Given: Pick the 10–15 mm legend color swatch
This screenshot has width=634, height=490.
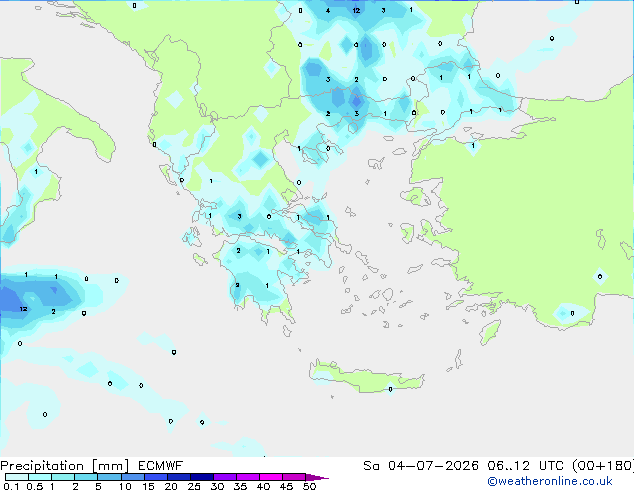Looking at the screenshot, I should coord(132,477).
